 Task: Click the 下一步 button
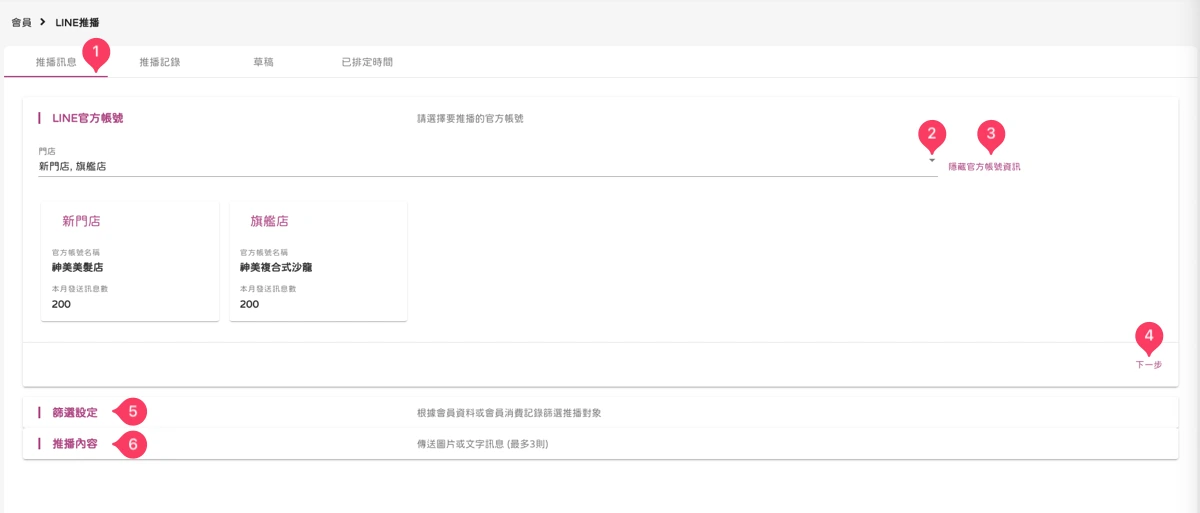click(1148, 365)
